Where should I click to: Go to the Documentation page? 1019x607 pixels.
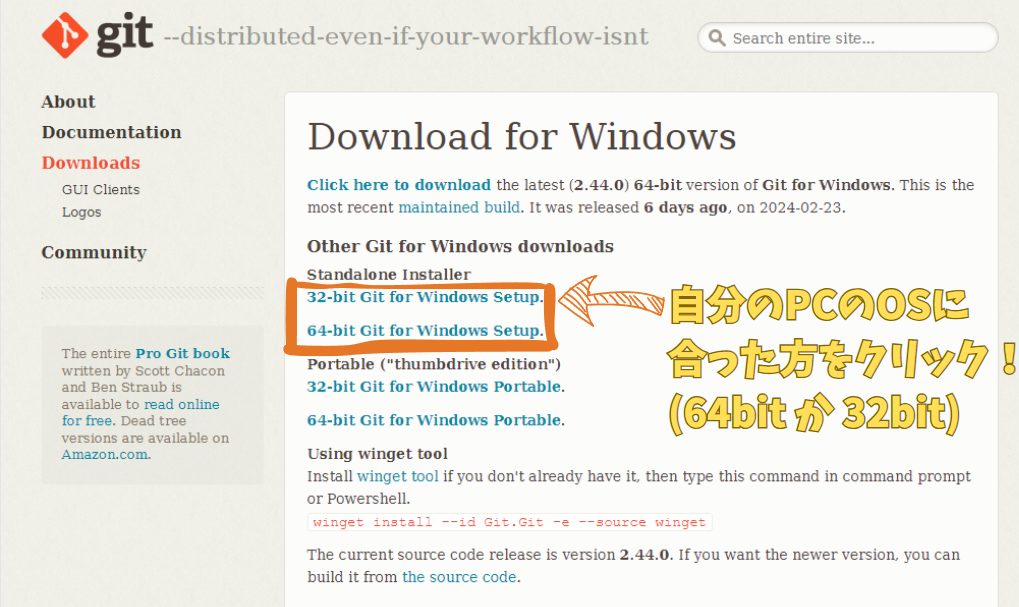coord(111,132)
